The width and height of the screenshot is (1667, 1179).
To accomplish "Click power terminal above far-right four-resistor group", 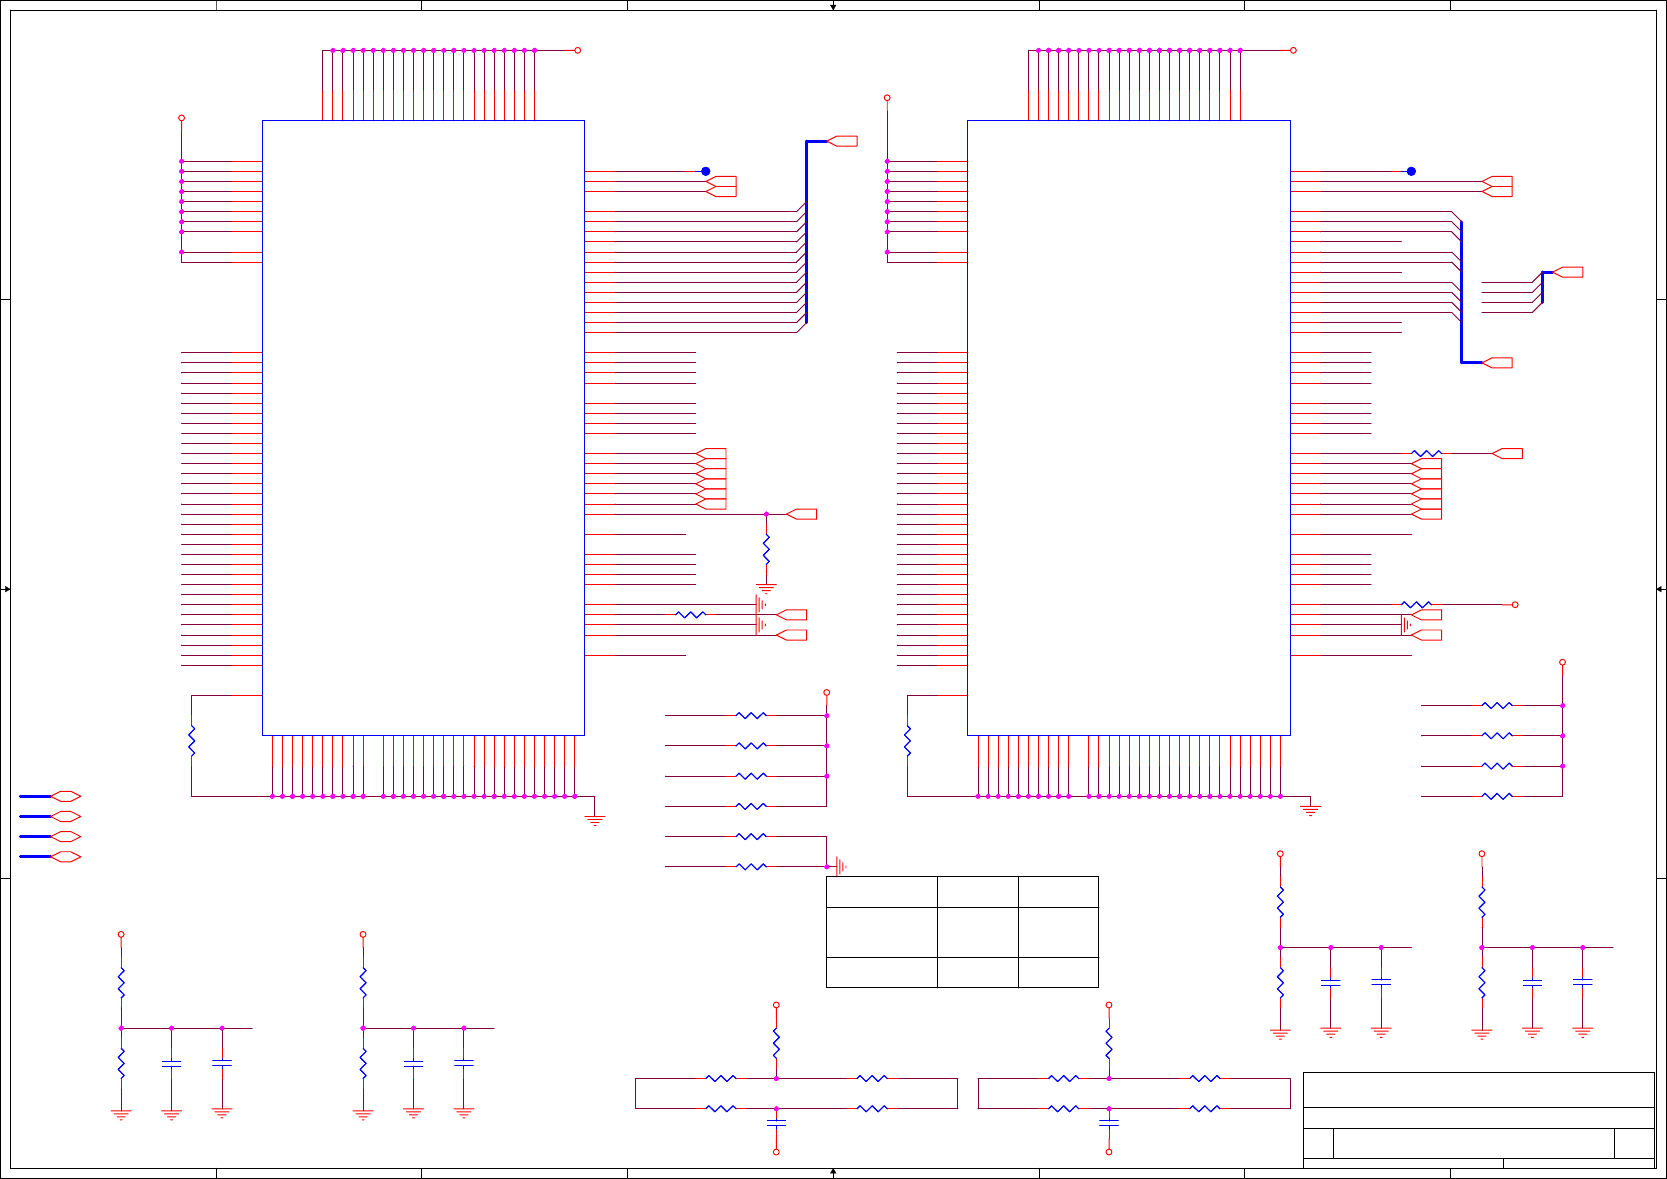I will (1562, 662).
